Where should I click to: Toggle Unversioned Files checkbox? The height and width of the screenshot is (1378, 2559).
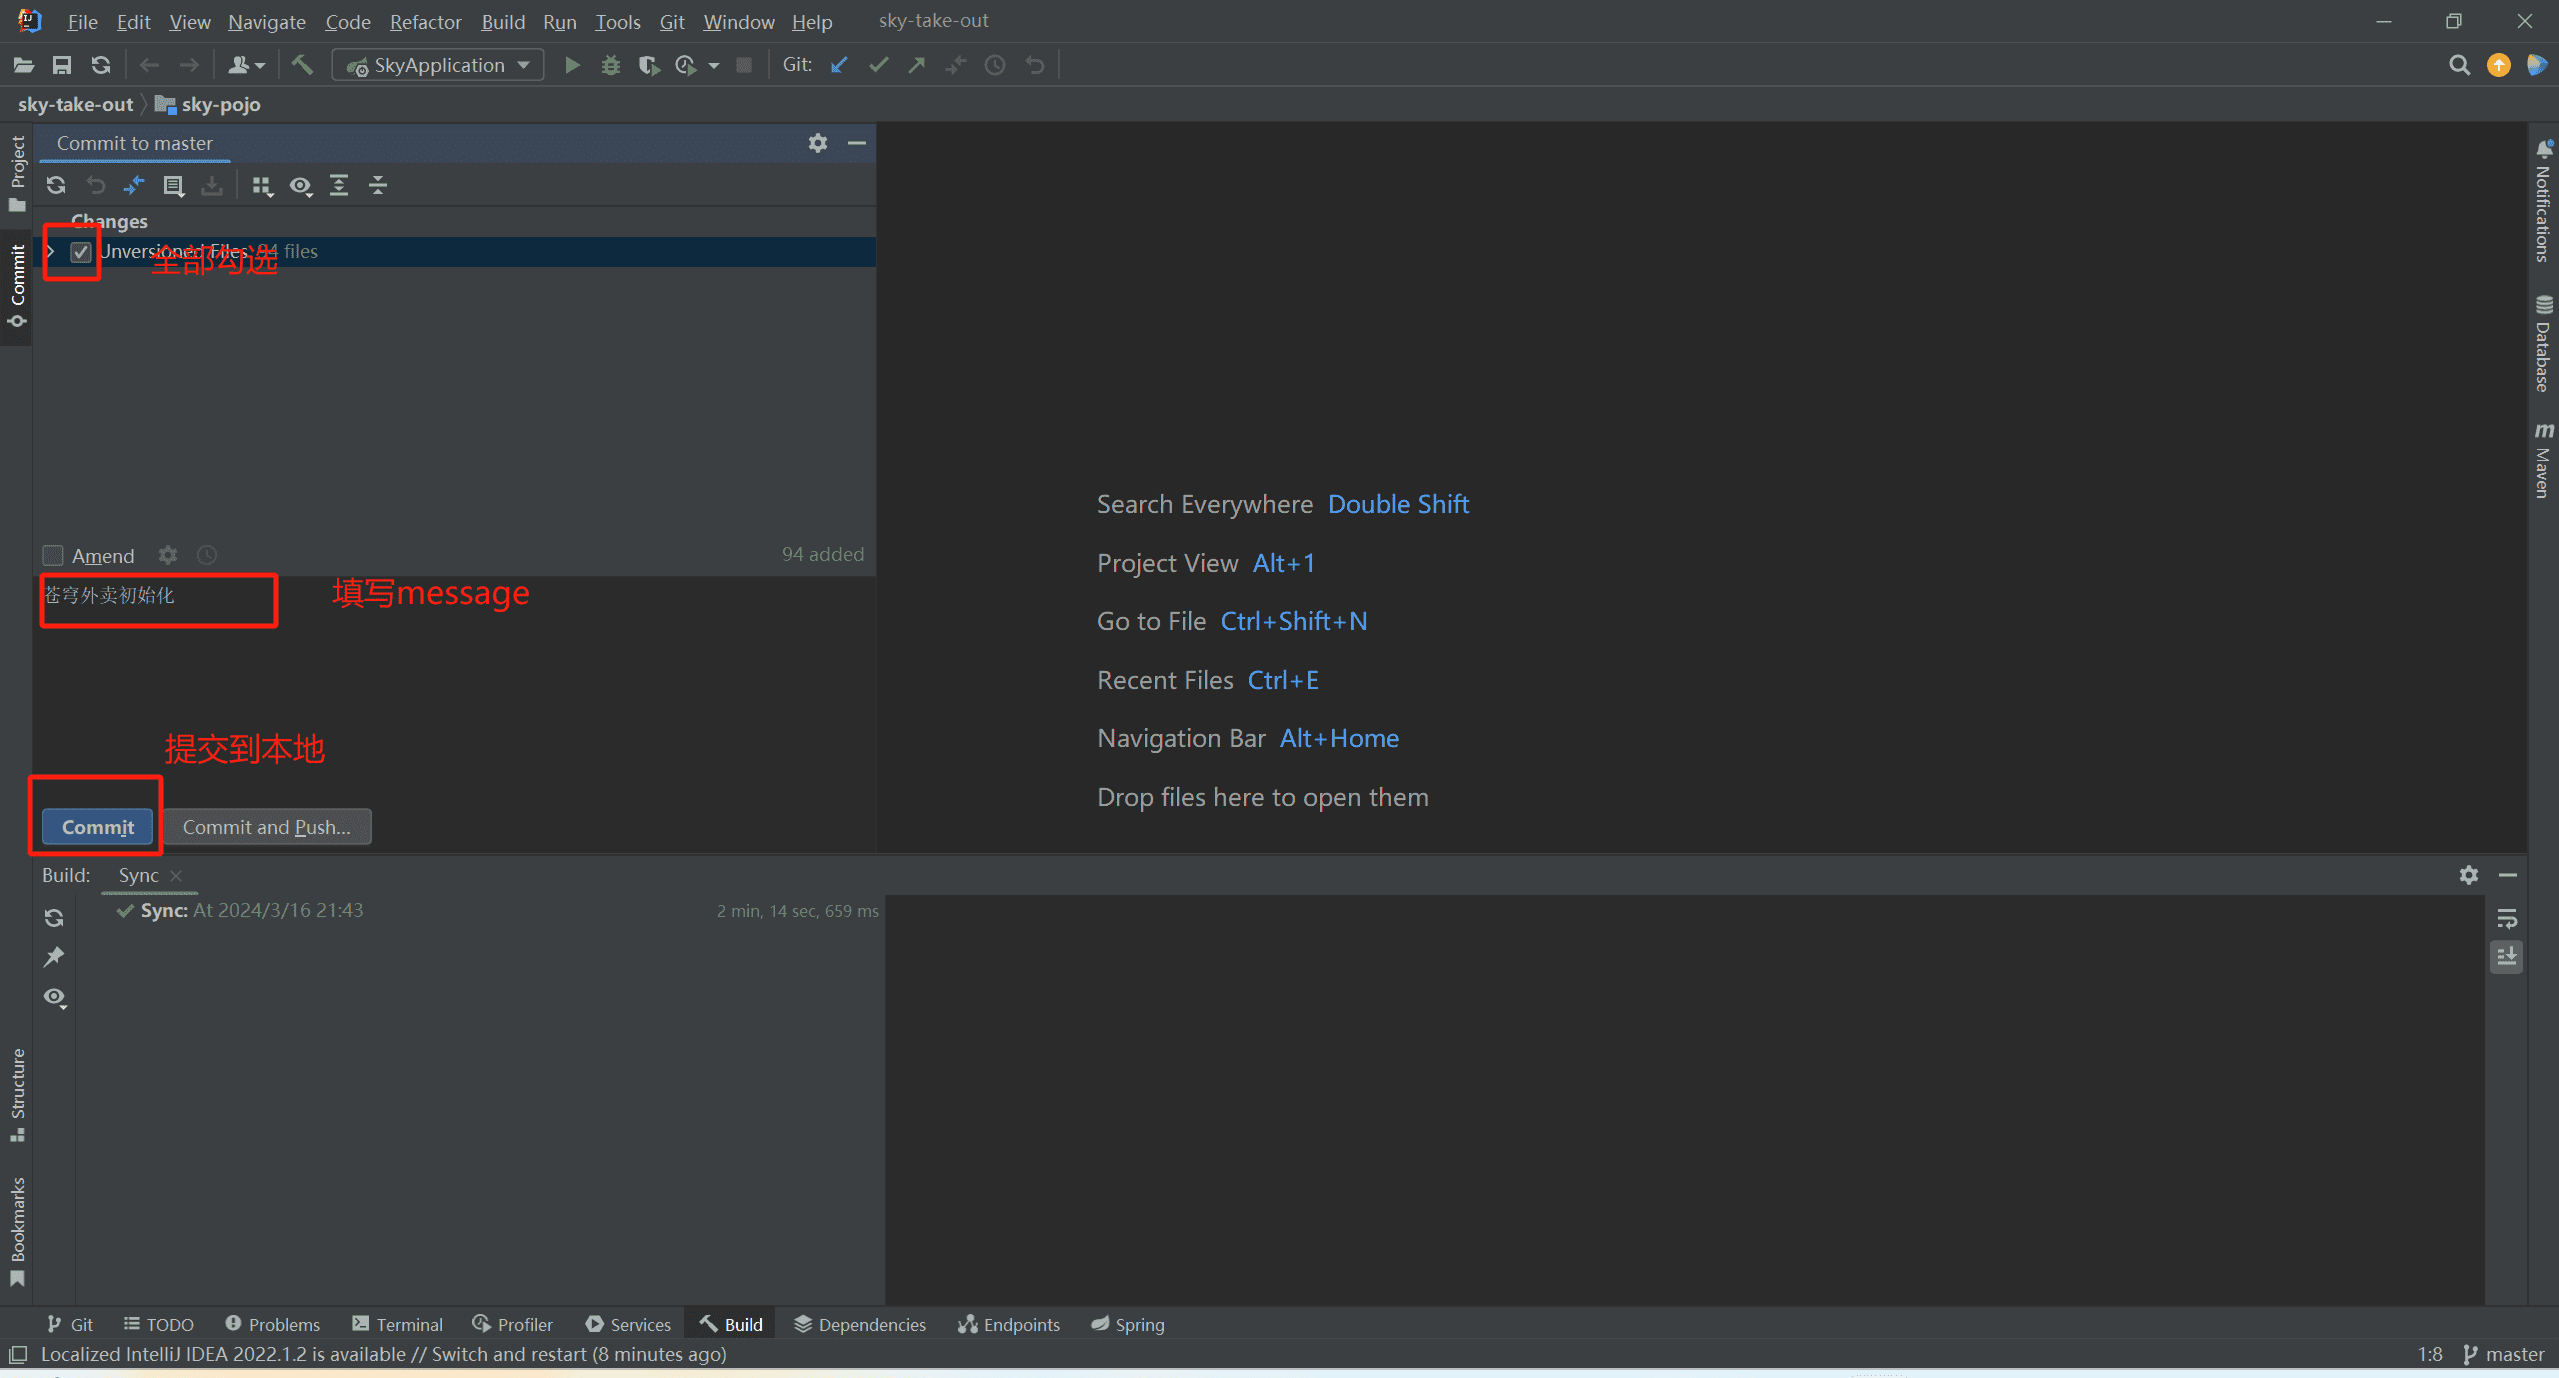[81, 252]
